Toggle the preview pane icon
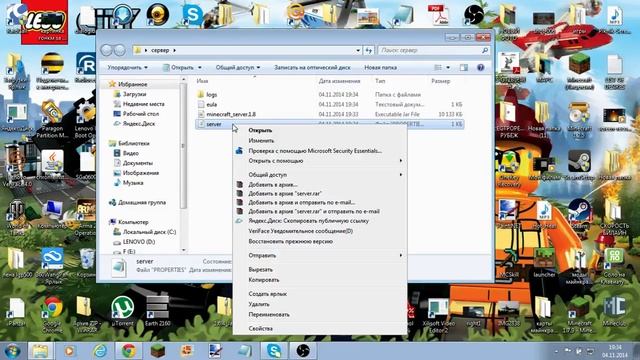Image resolution: width=640 pixels, height=360 pixels. click(464, 67)
